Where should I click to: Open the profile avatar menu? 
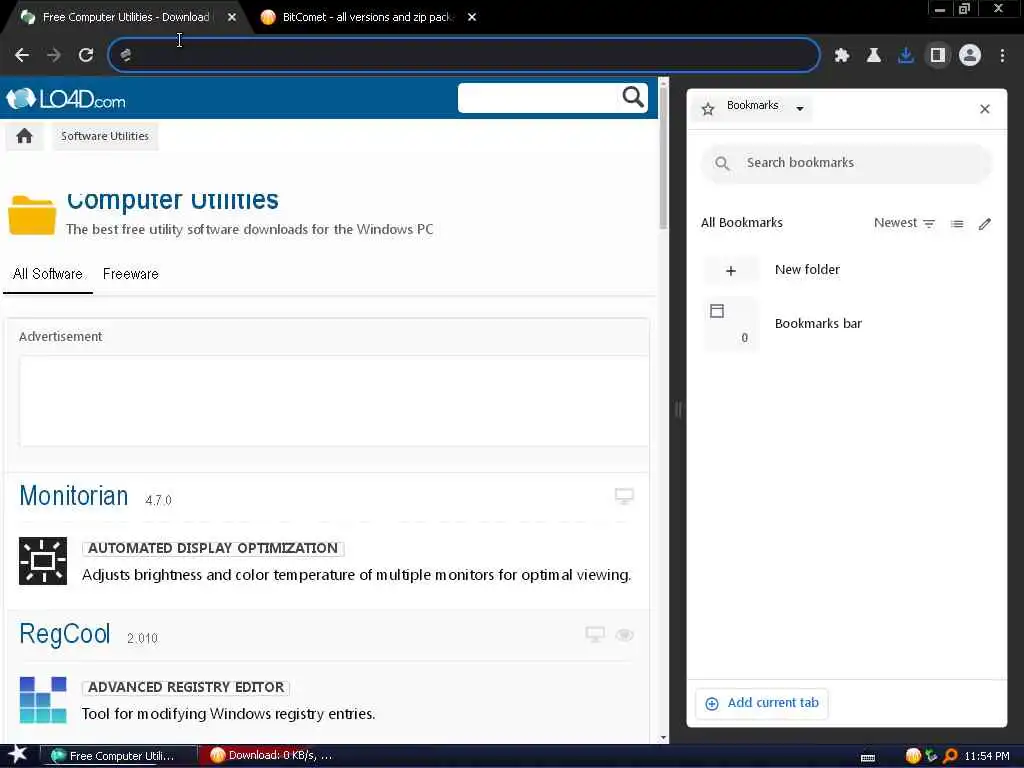tap(970, 56)
